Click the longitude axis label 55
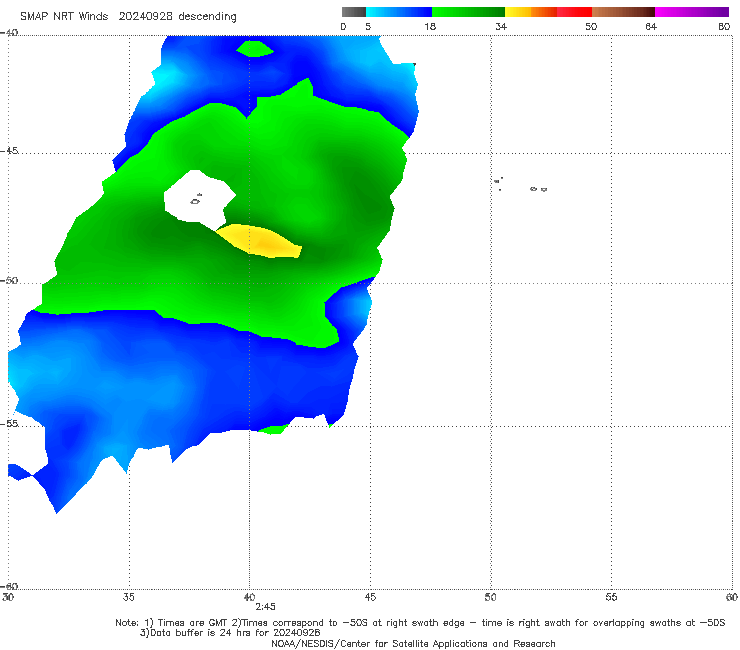This screenshot has height=650, width=740. click(x=611, y=597)
